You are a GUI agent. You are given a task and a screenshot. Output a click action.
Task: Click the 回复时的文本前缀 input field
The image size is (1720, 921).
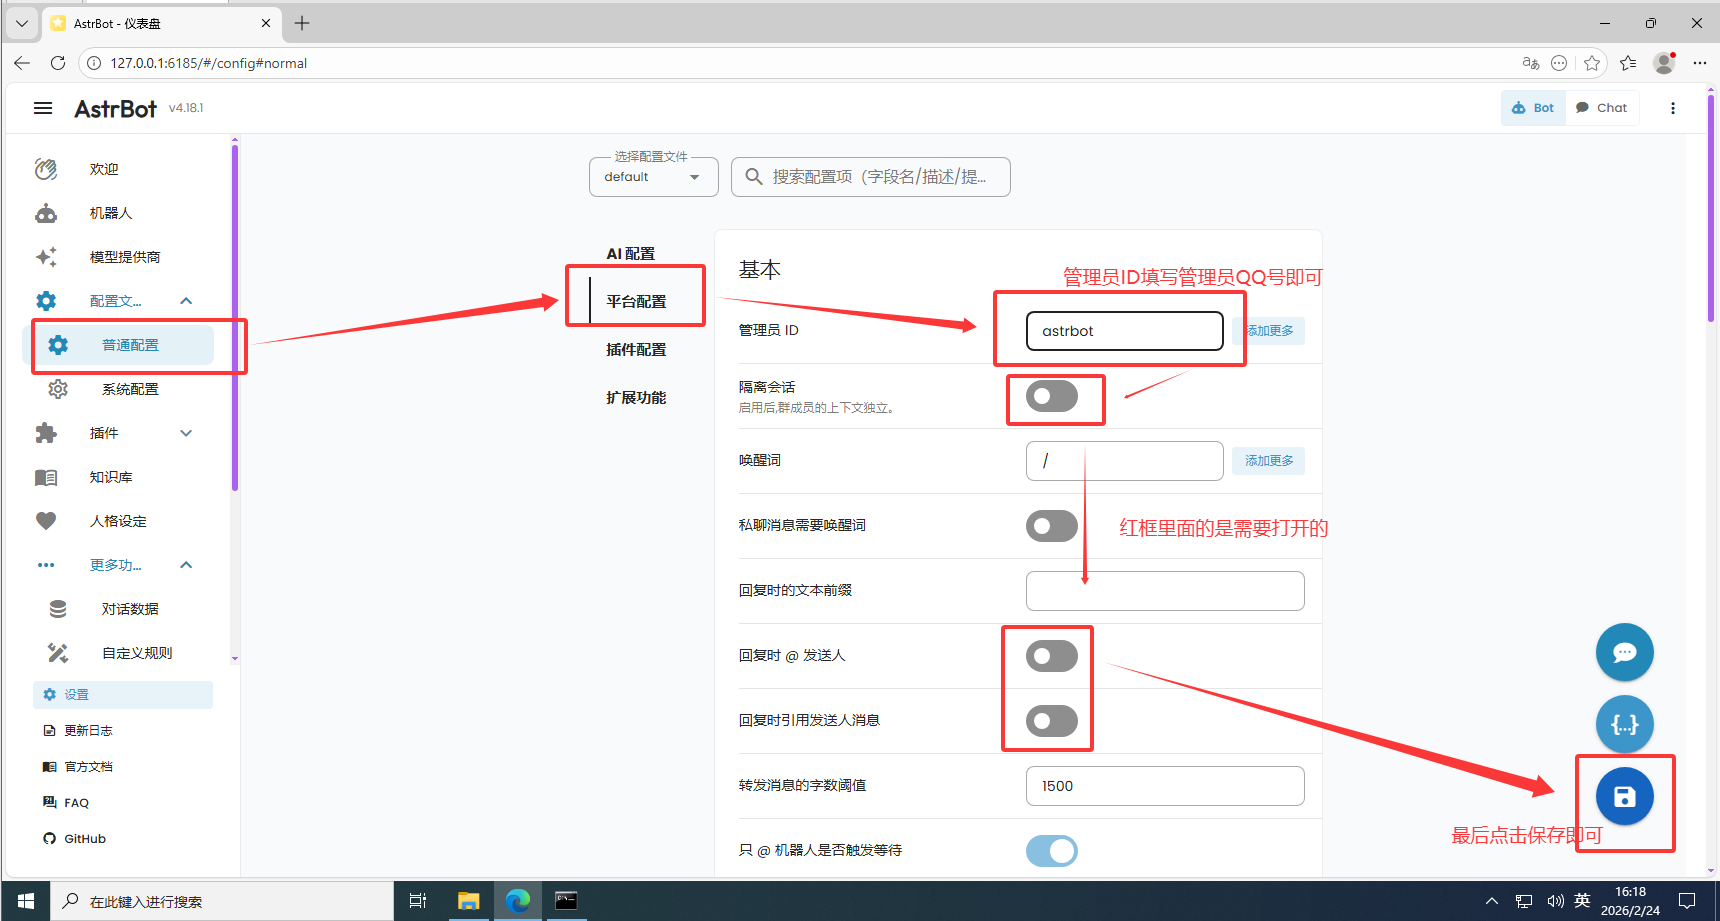coord(1165,591)
